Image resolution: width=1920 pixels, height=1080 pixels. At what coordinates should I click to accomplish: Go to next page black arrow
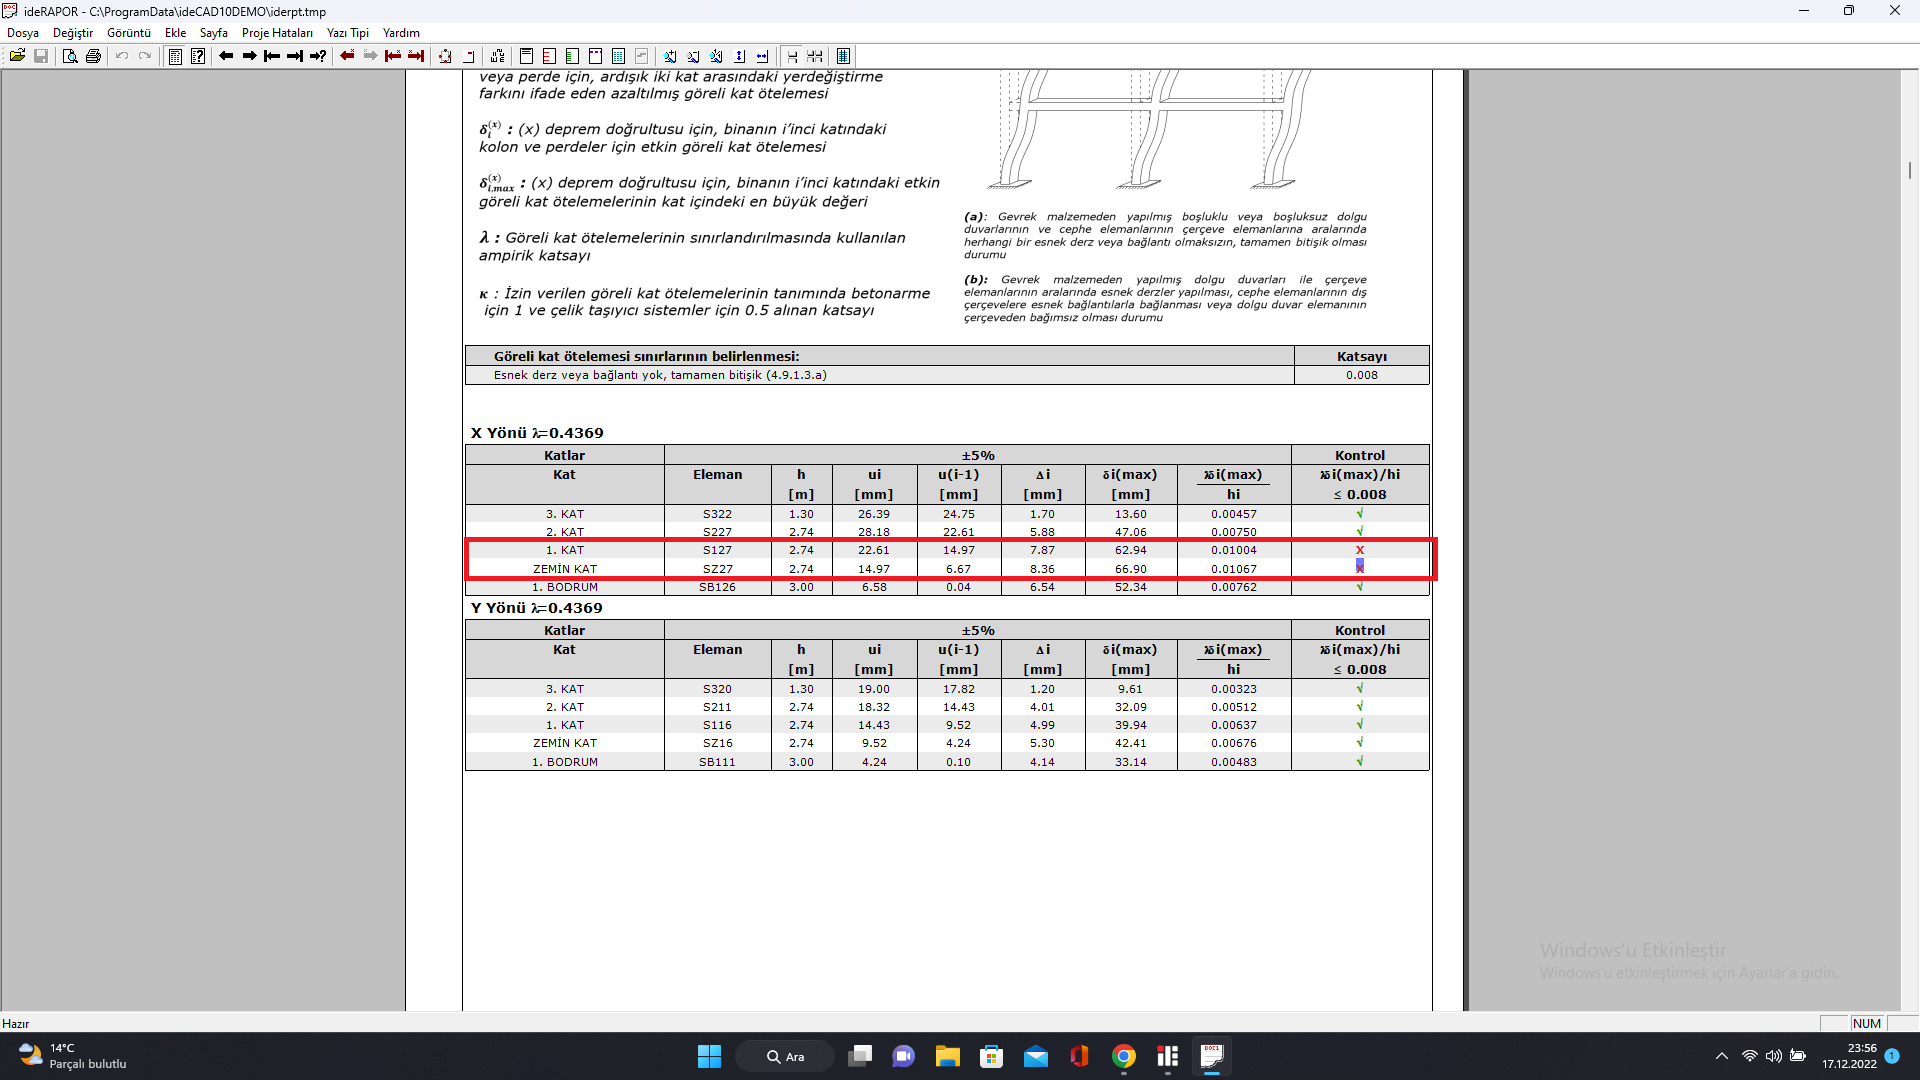point(249,56)
